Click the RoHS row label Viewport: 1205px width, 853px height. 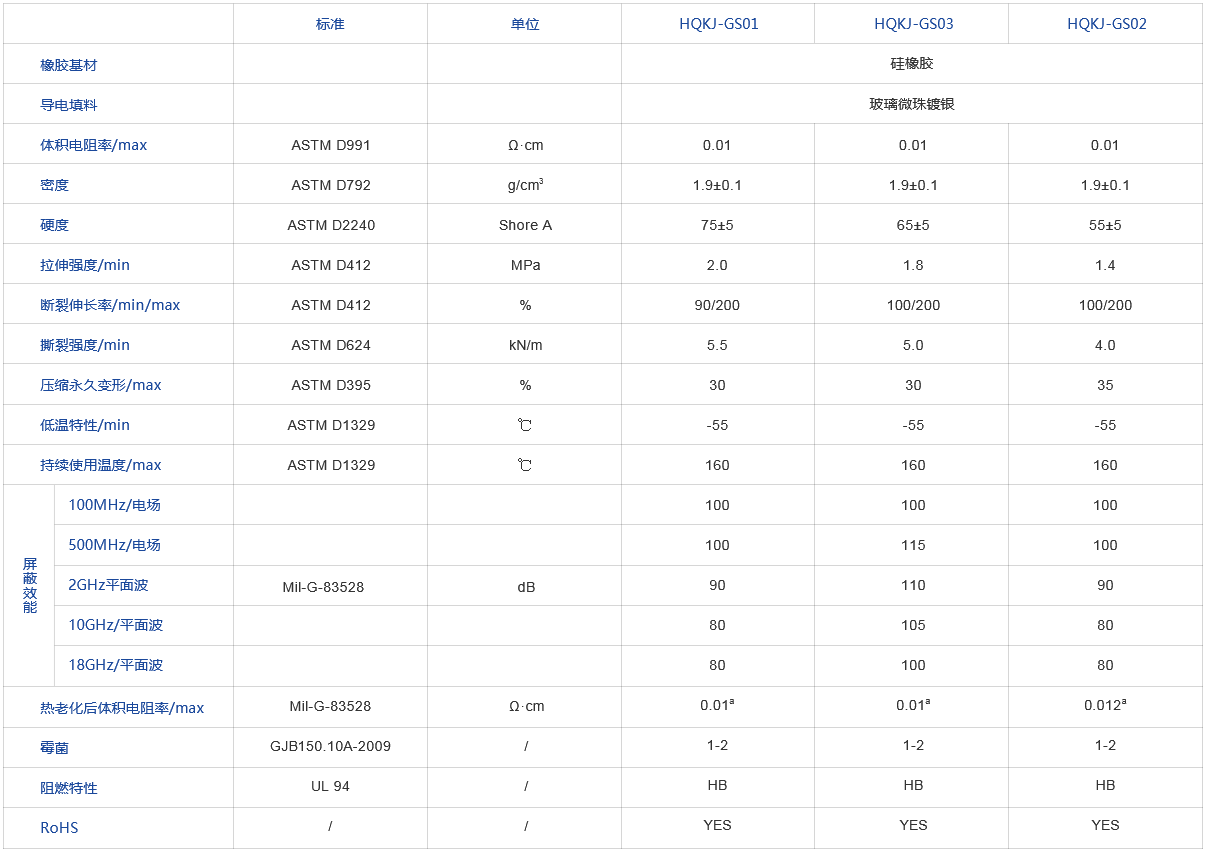coord(59,828)
